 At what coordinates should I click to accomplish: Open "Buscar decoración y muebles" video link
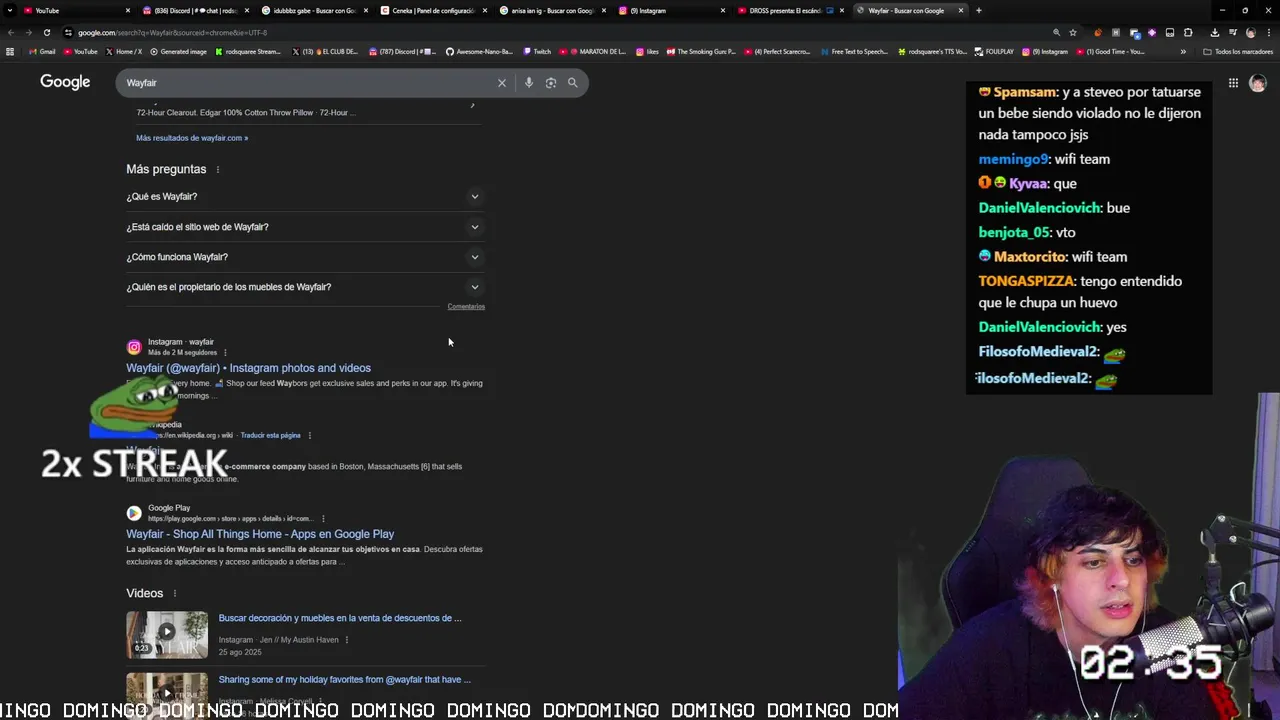click(x=340, y=618)
